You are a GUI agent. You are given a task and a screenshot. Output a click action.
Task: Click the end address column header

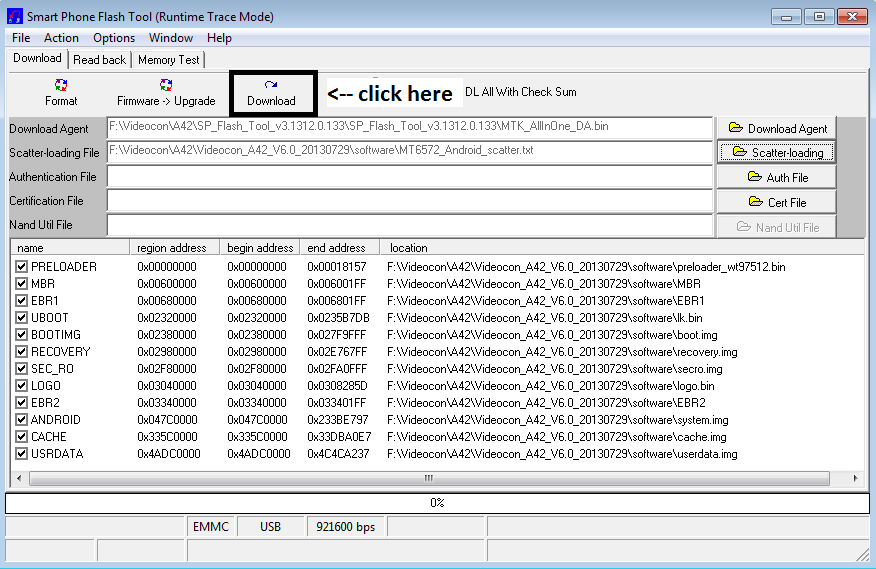tap(340, 248)
